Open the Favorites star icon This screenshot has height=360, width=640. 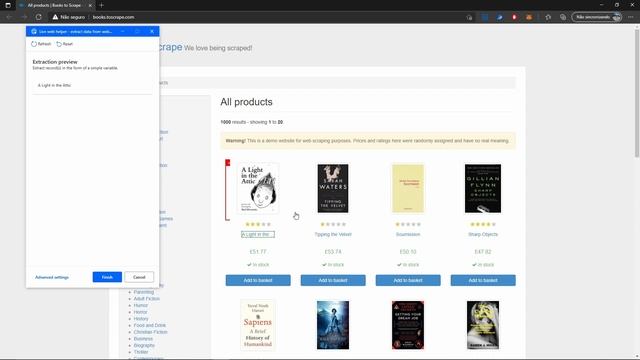pos(548,17)
